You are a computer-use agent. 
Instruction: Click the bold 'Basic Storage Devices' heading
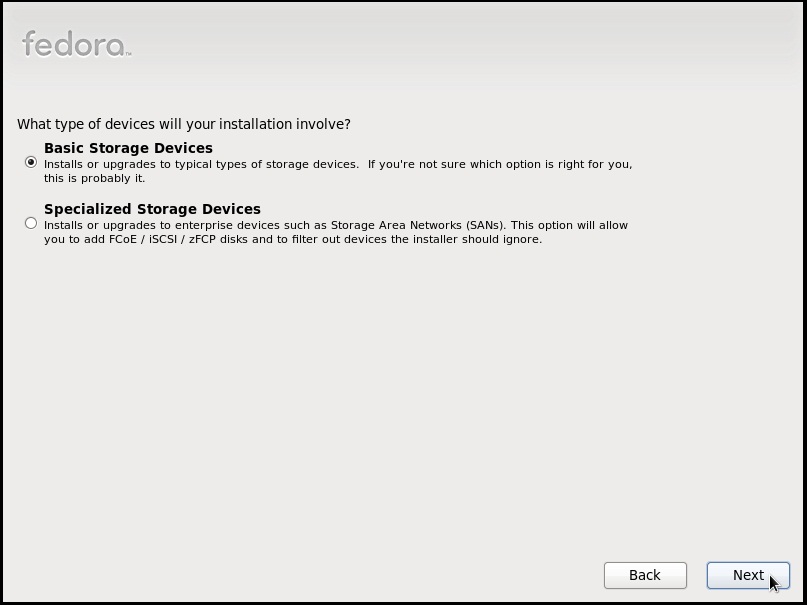click(128, 148)
